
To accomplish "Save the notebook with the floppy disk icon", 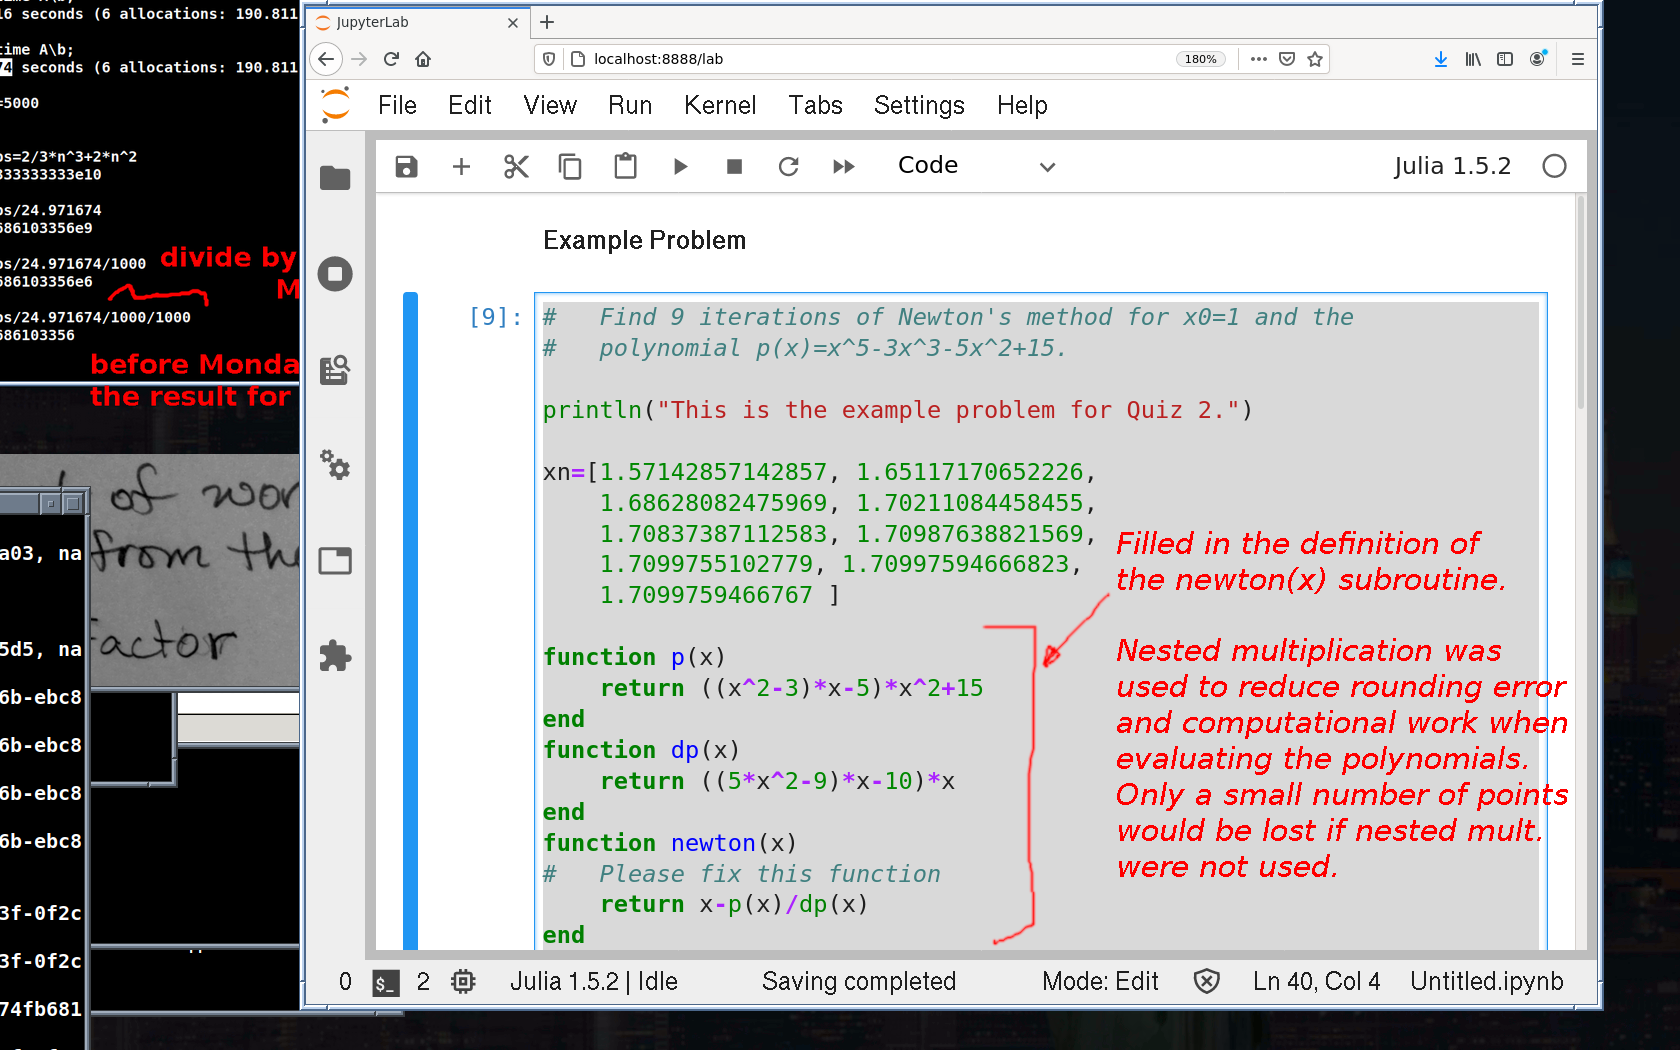I will point(406,166).
